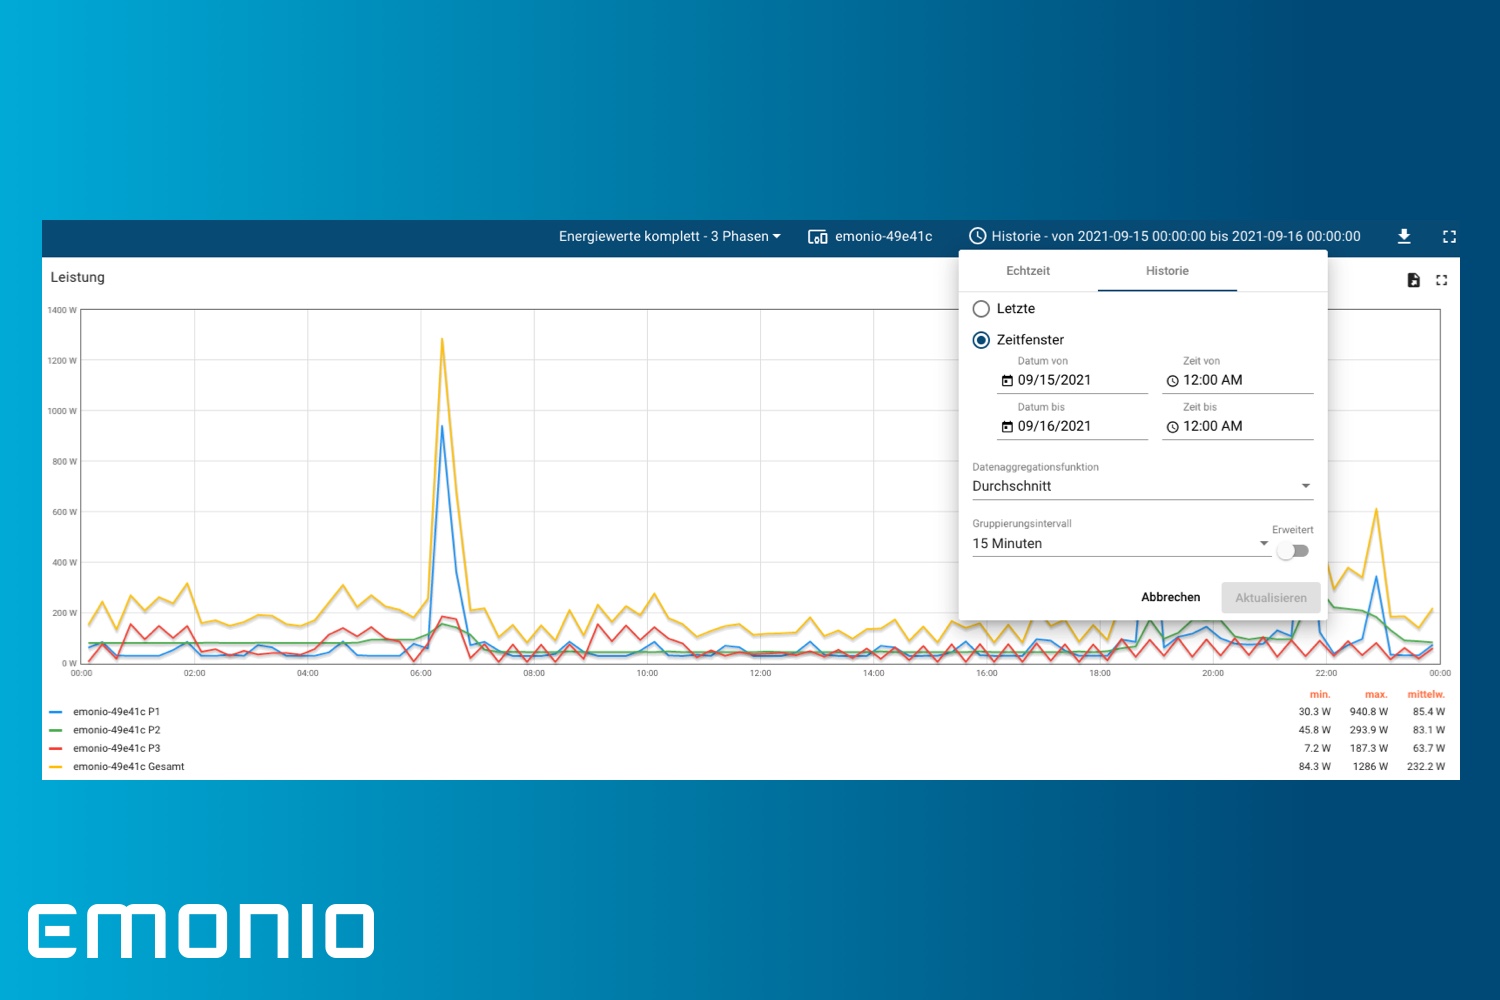
Task: Select the Zeitfenster radio option
Action: click(981, 340)
